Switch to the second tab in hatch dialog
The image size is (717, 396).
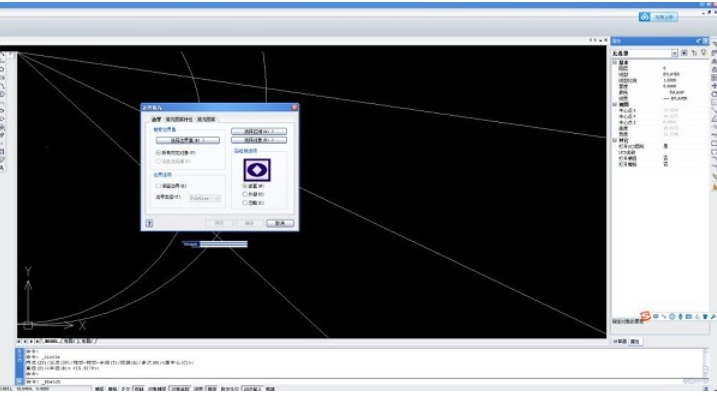pos(179,119)
